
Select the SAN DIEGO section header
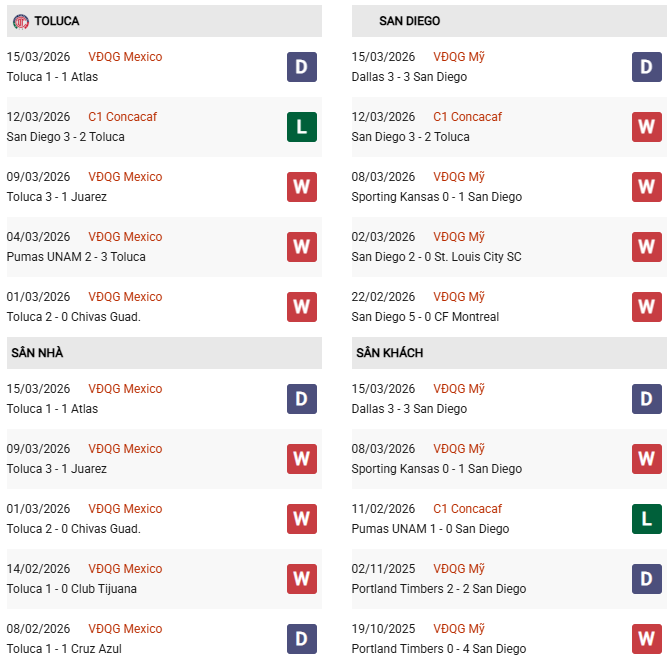(409, 21)
